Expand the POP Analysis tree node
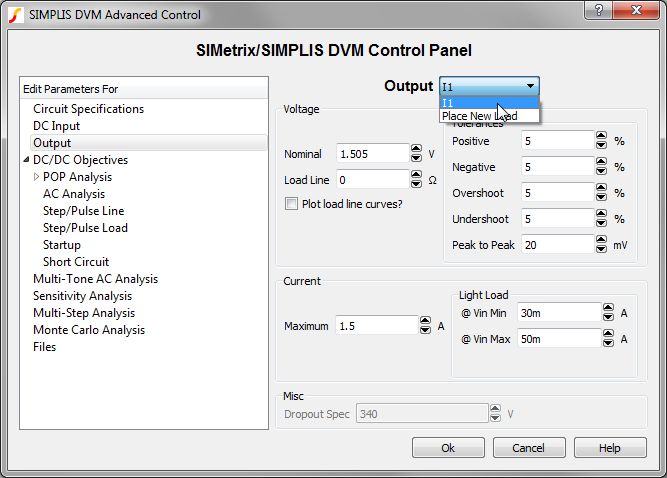This screenshot has height=478, width=667. coord(37,177)
